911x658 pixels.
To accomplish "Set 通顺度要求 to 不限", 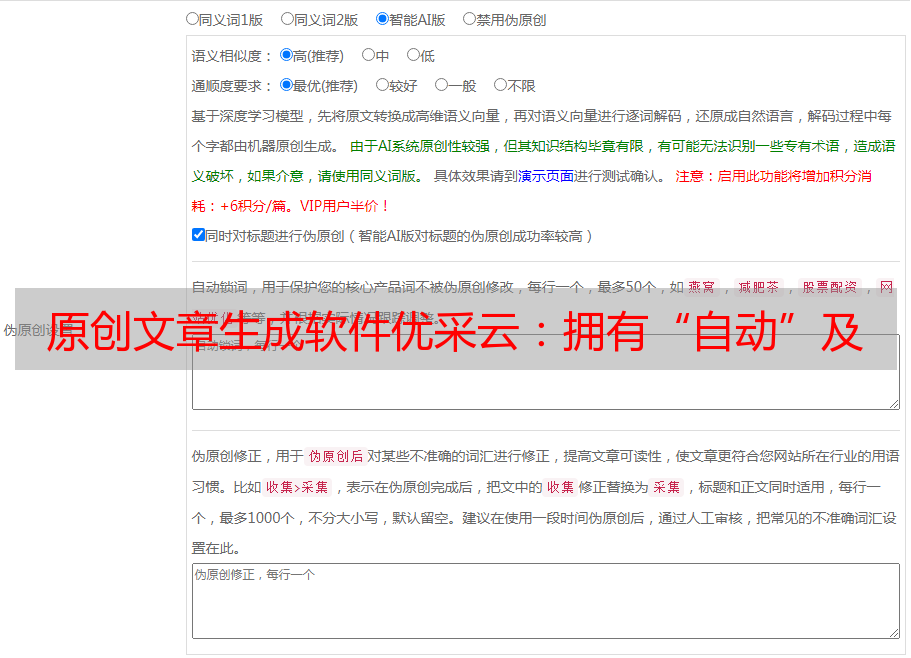I will 500,85.
